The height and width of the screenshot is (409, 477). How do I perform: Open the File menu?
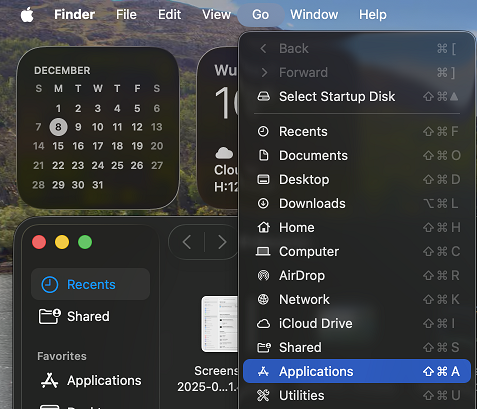point(126,15)
